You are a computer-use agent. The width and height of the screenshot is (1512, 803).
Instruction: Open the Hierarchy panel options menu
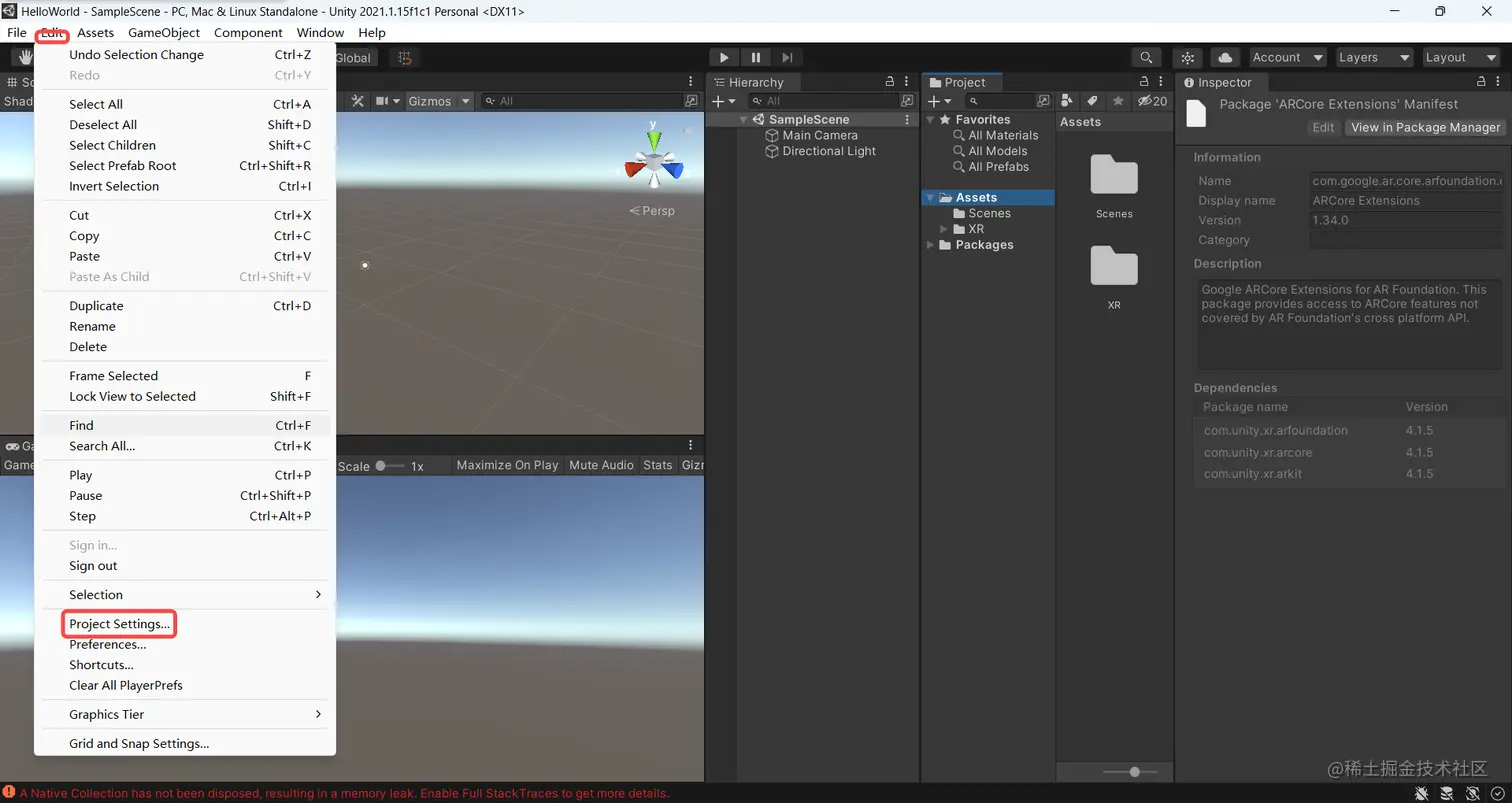tap(907, 82)
